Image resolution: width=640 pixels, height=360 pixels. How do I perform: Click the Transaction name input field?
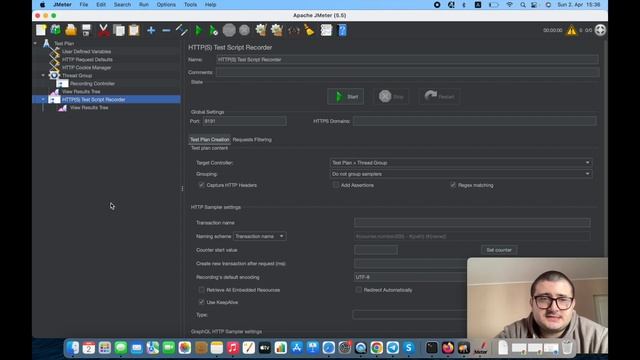click(472, 223)
